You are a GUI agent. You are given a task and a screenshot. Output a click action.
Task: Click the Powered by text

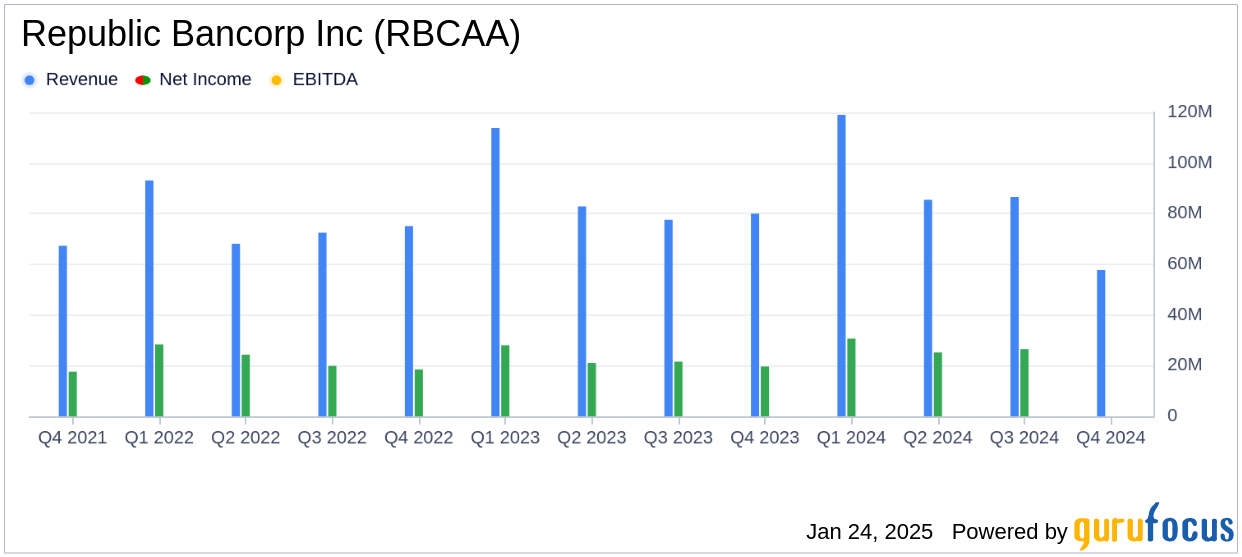click(1010, 532)
